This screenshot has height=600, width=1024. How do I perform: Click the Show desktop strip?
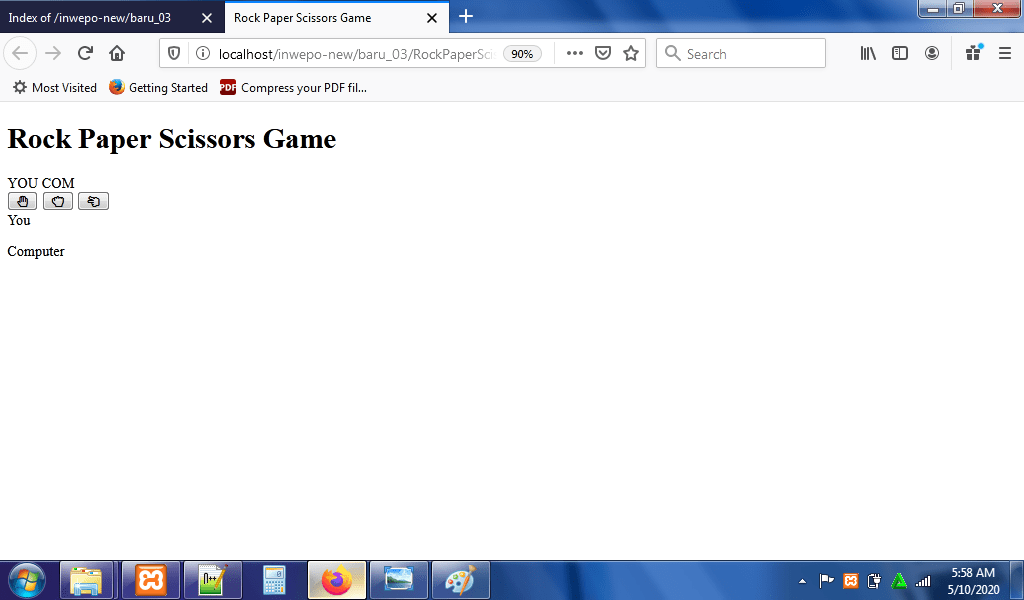point(1017,580)
